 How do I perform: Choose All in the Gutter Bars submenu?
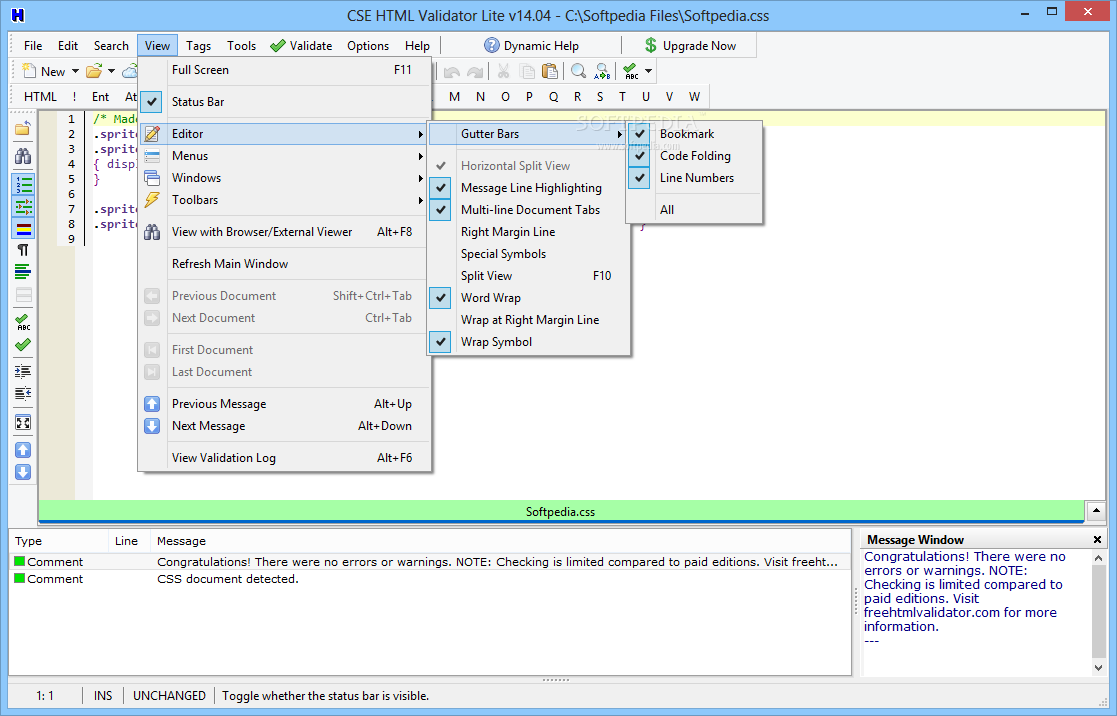point(695,210)
